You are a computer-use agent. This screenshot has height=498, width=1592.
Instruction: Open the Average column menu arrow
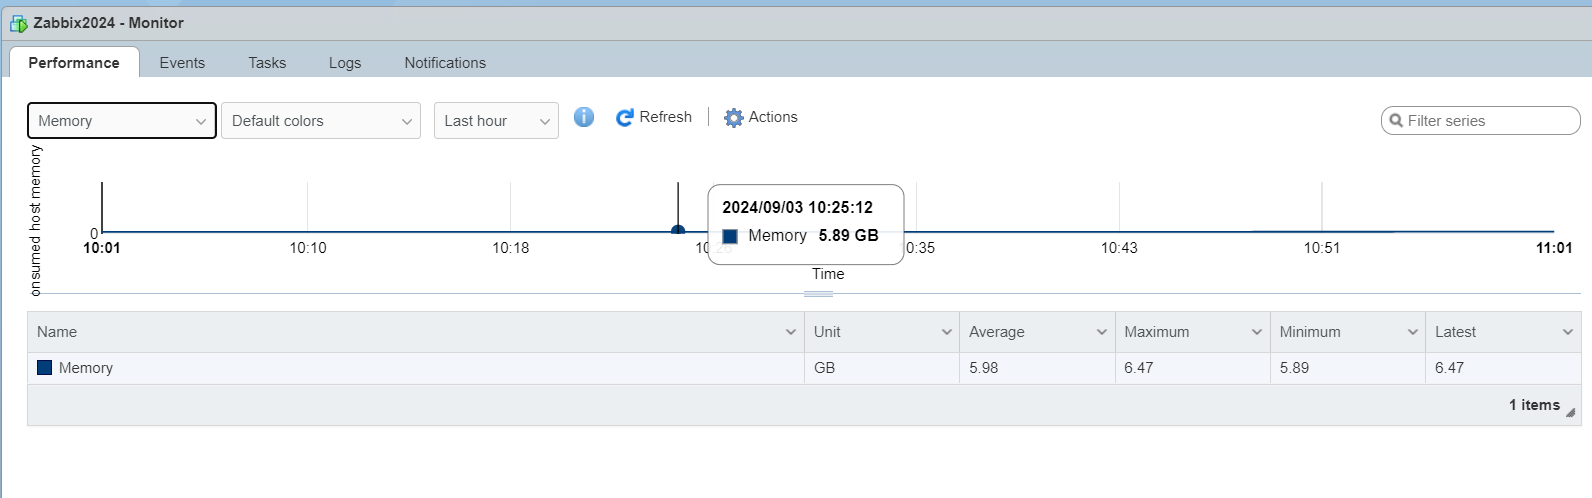1101,332
